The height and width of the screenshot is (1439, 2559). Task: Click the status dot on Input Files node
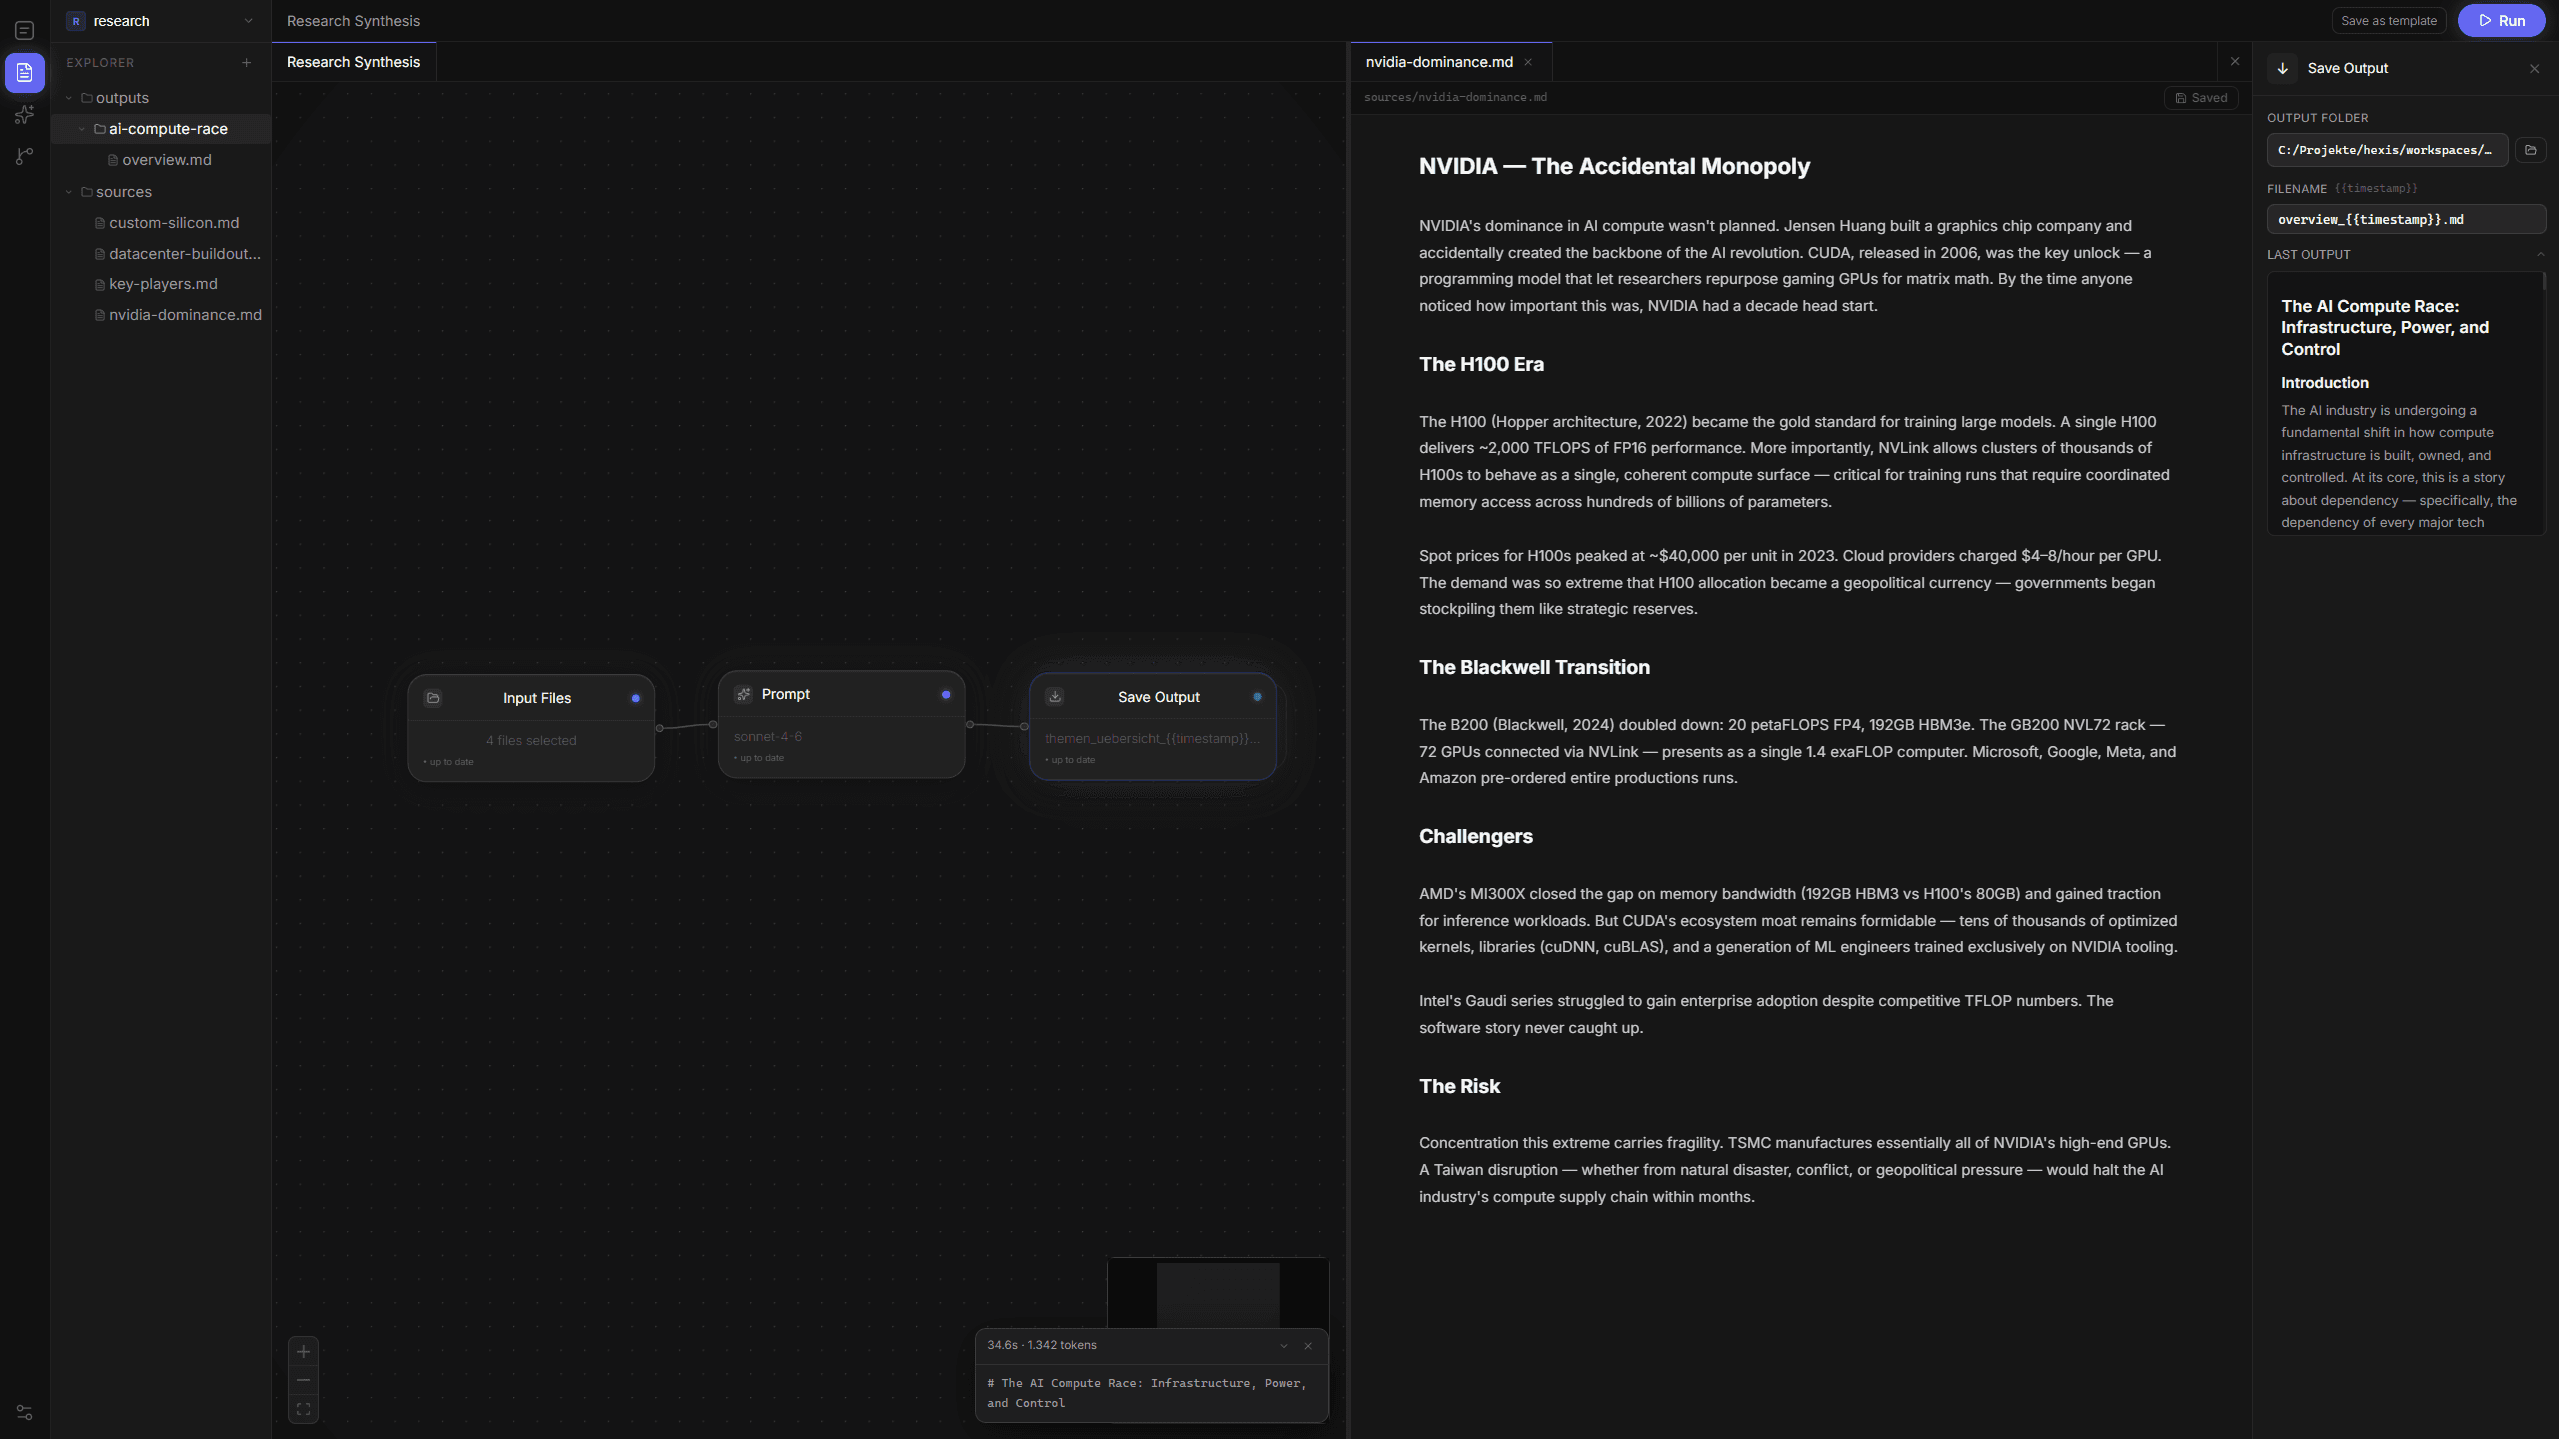[635, 698]
